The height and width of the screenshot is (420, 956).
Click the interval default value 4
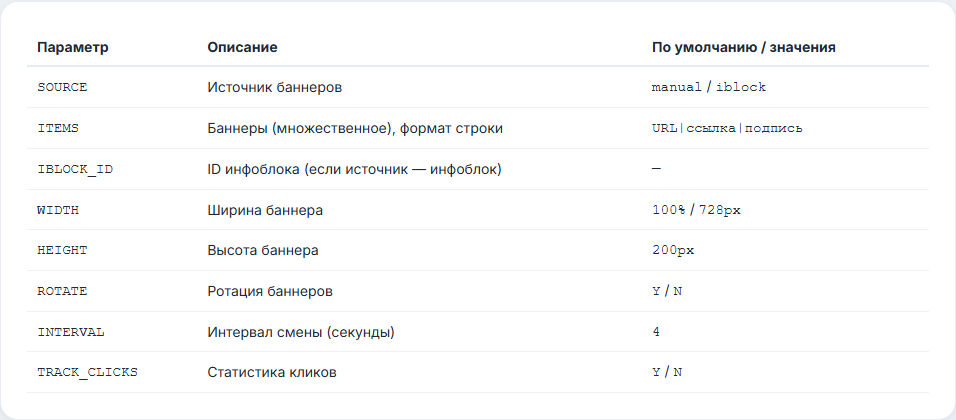click(x=655, y=332)
